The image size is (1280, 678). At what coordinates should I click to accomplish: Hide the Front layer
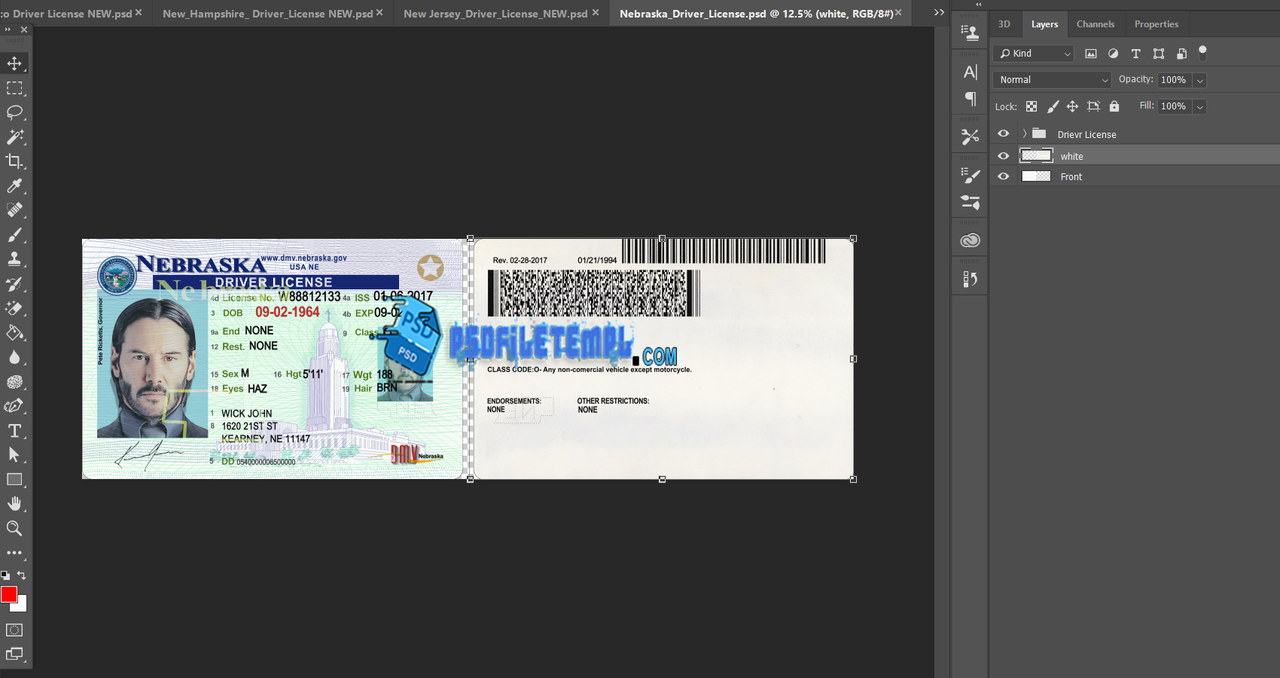point(1003,176)
